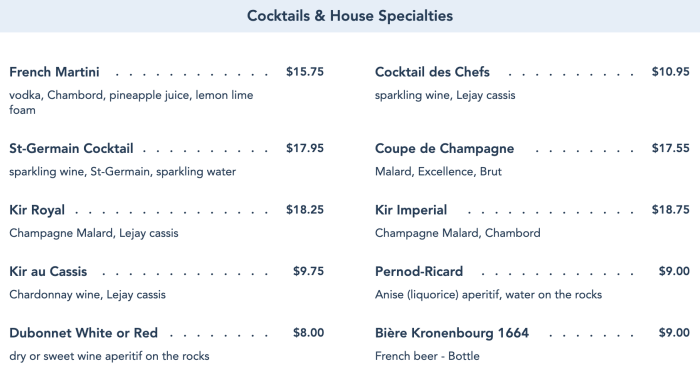The width and height of the screenshot is (700, 374).
Task: Click the $18.75 Kir Imperial price
Action: [671, 210]
